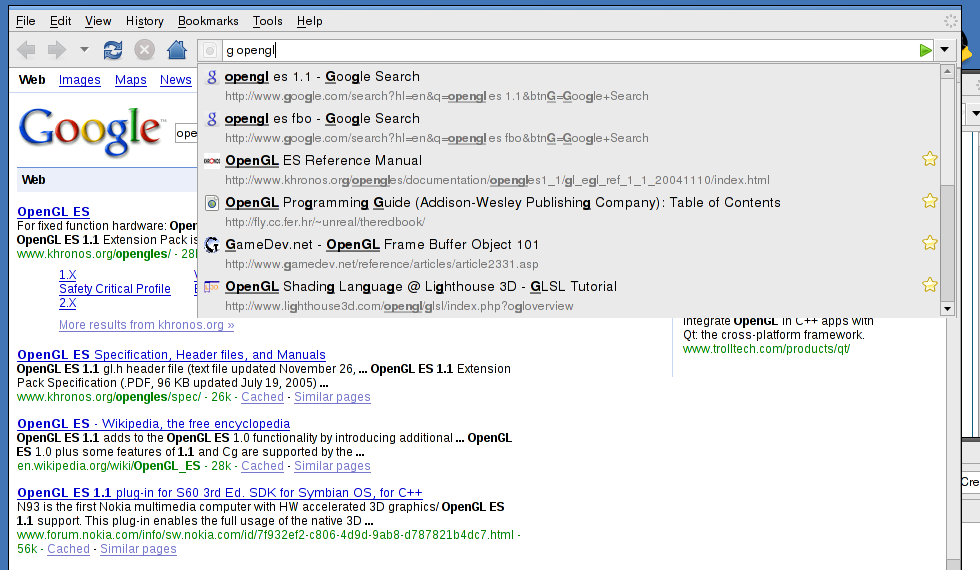
Task: Click scroll up arrow of suggestions list
Action: click(x=948, y=72)
